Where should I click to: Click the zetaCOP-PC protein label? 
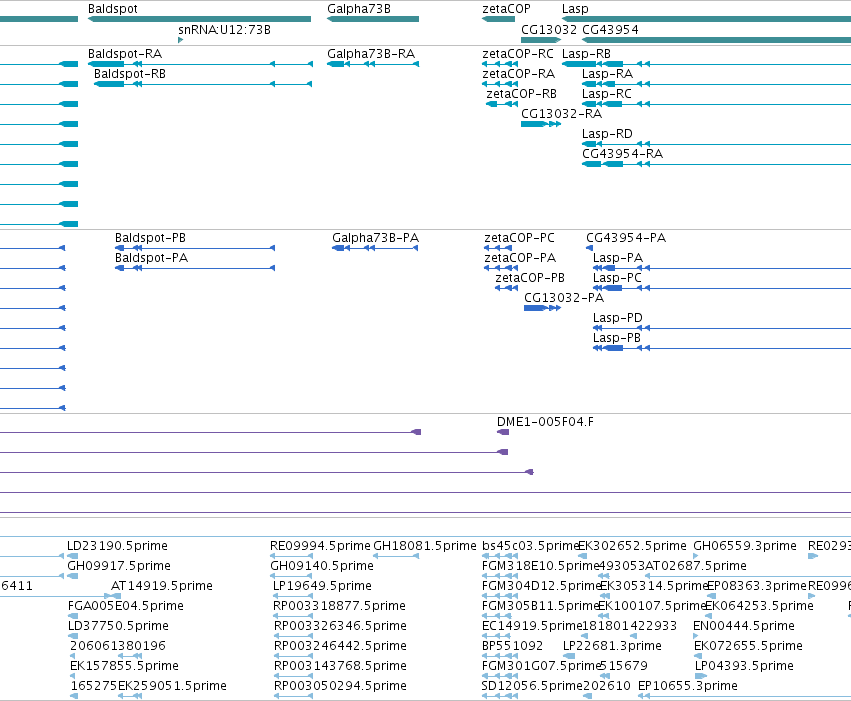519,238
